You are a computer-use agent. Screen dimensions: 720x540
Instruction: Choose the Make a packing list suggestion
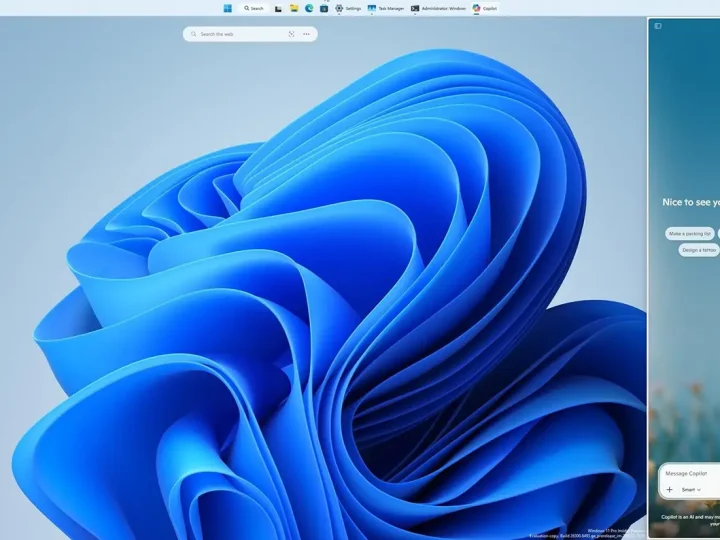(x=690, y=234)
